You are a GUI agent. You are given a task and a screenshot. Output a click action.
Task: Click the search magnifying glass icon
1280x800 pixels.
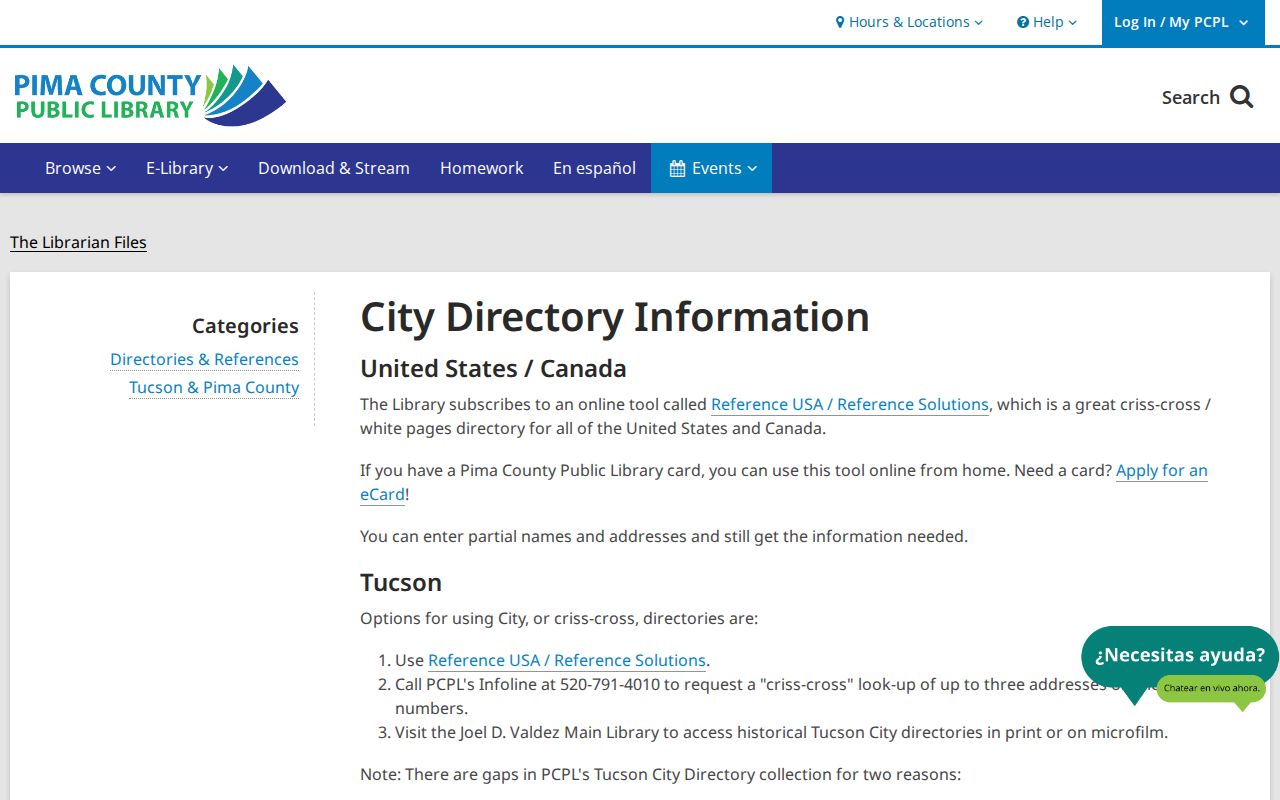[1241, 97]
